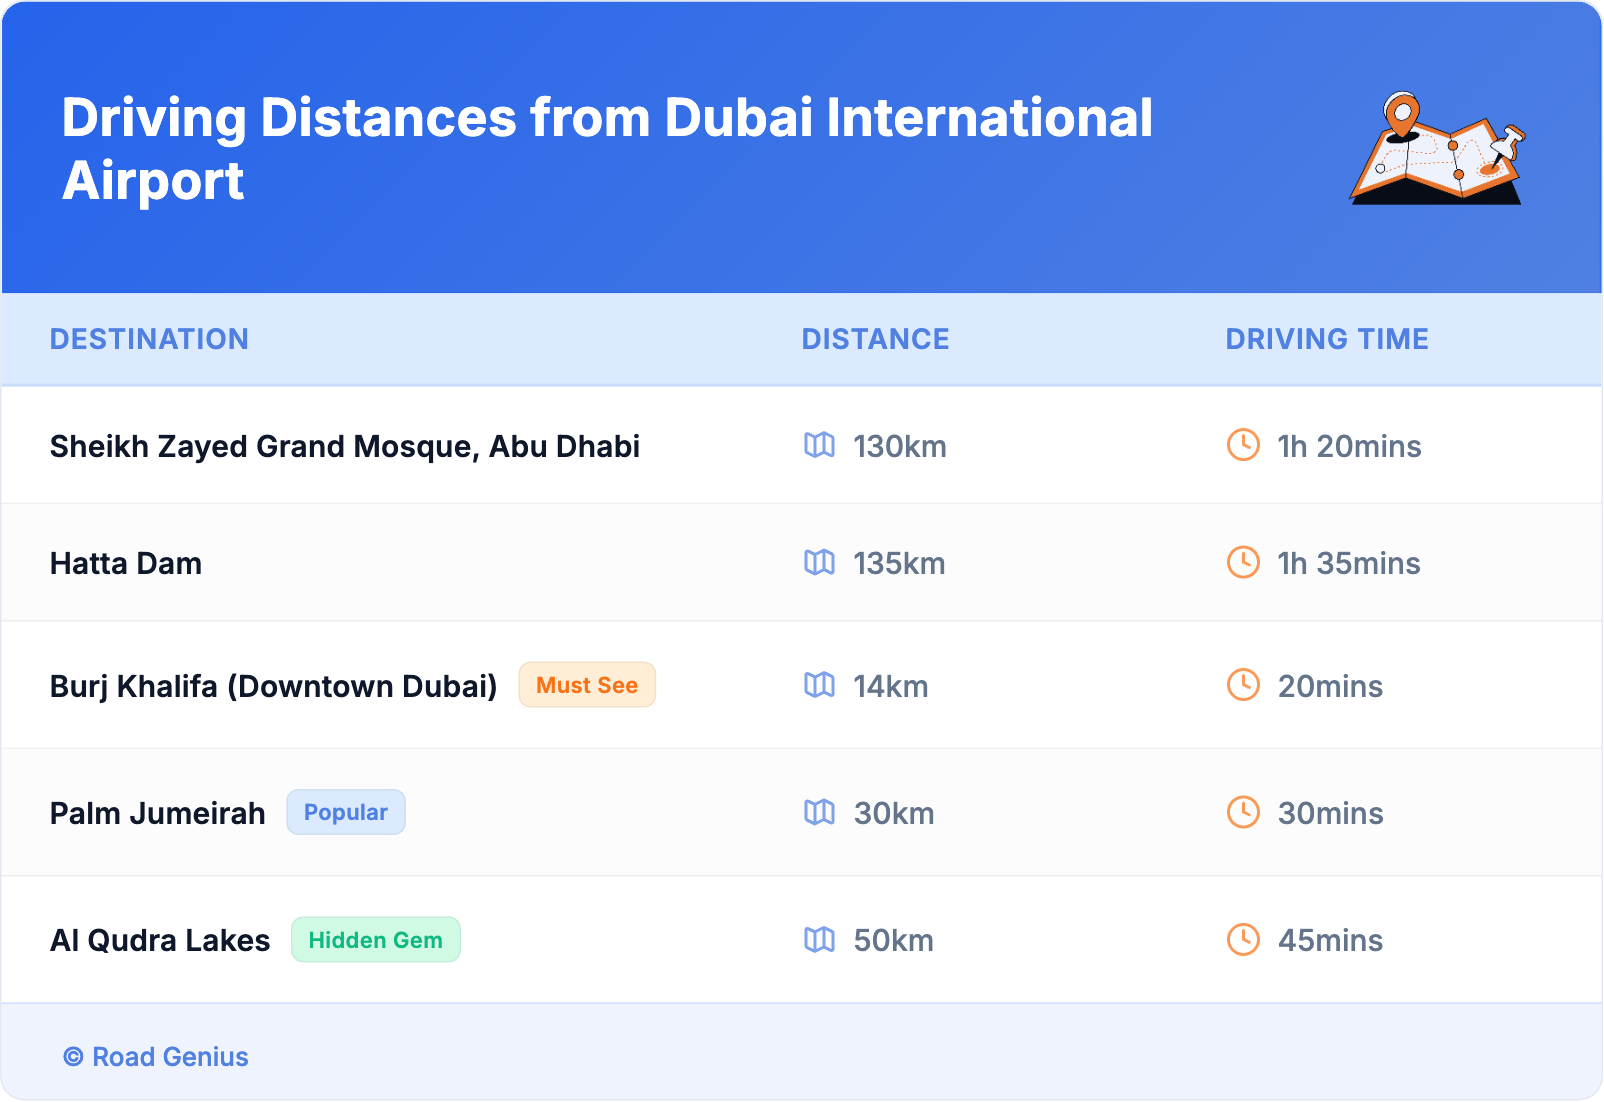Select the Hidden Gem badge
This screenshot has height=1102, width=1604.
pos(375,940)
